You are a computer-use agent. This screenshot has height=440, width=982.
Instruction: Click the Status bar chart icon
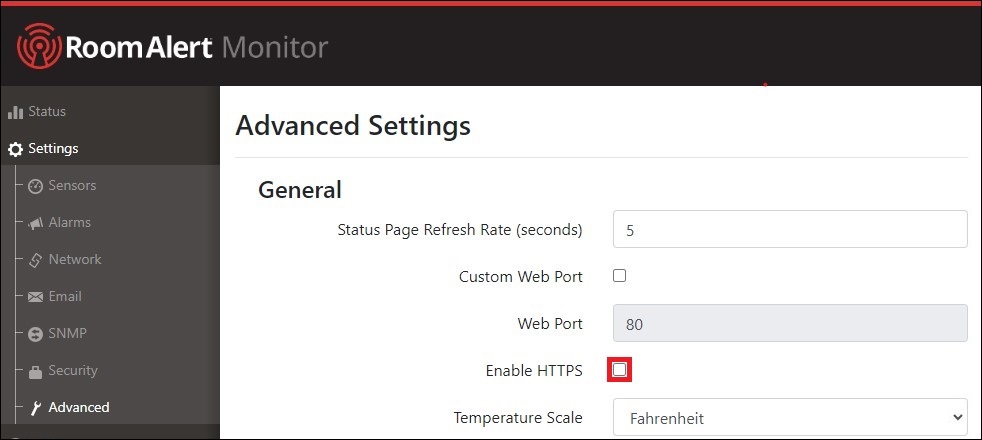(15, 112)
